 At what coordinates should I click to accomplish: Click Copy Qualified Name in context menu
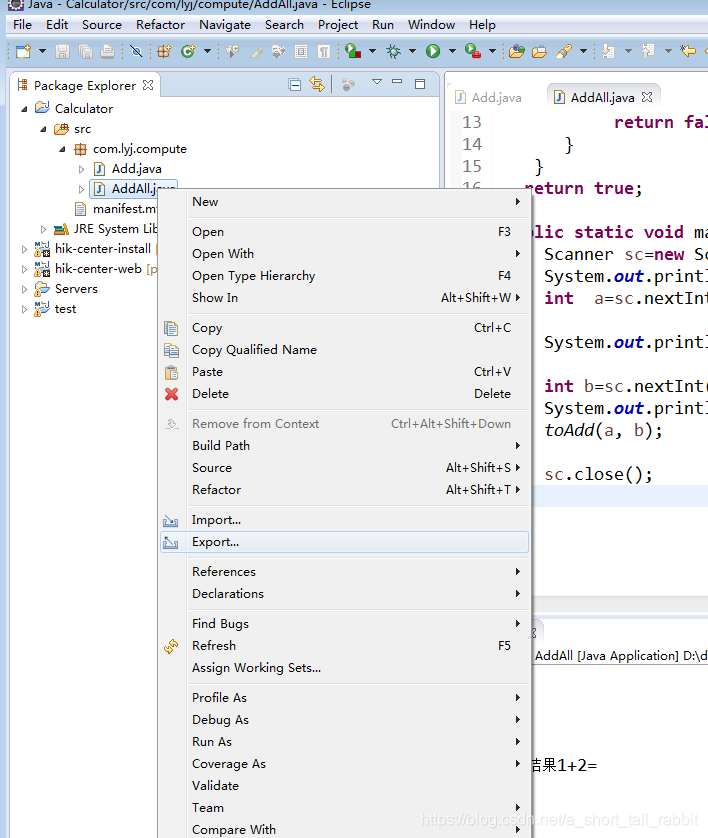pos(345,350)
